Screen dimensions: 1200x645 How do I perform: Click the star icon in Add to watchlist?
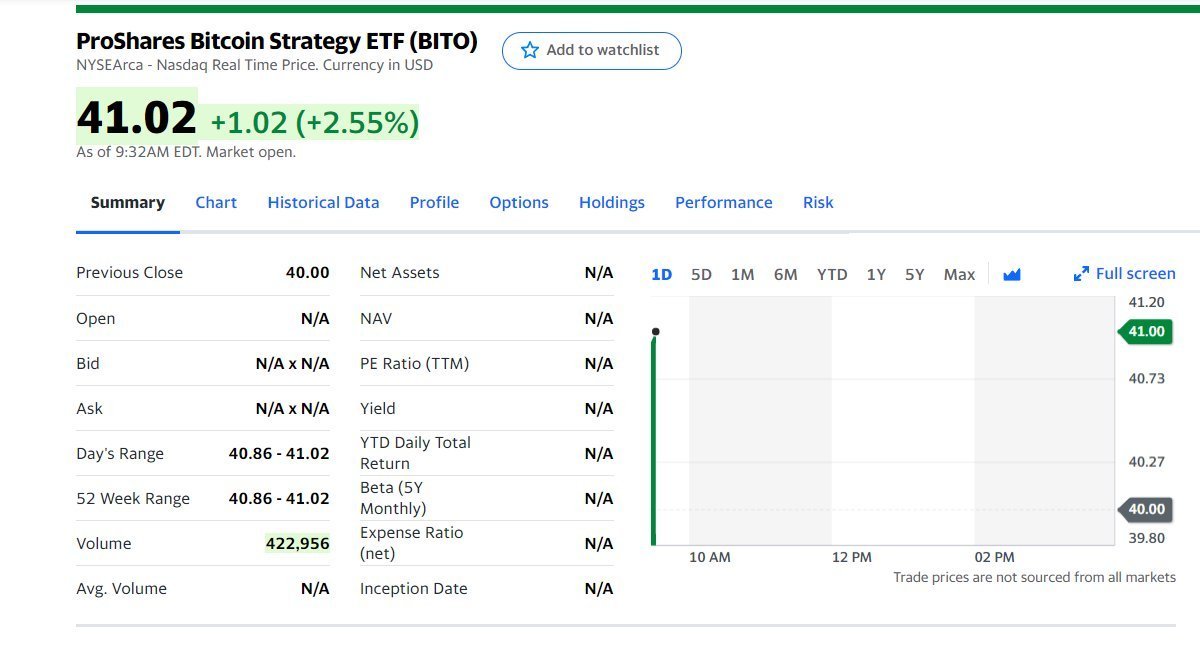pyautogui.click(x=530, y=50)
